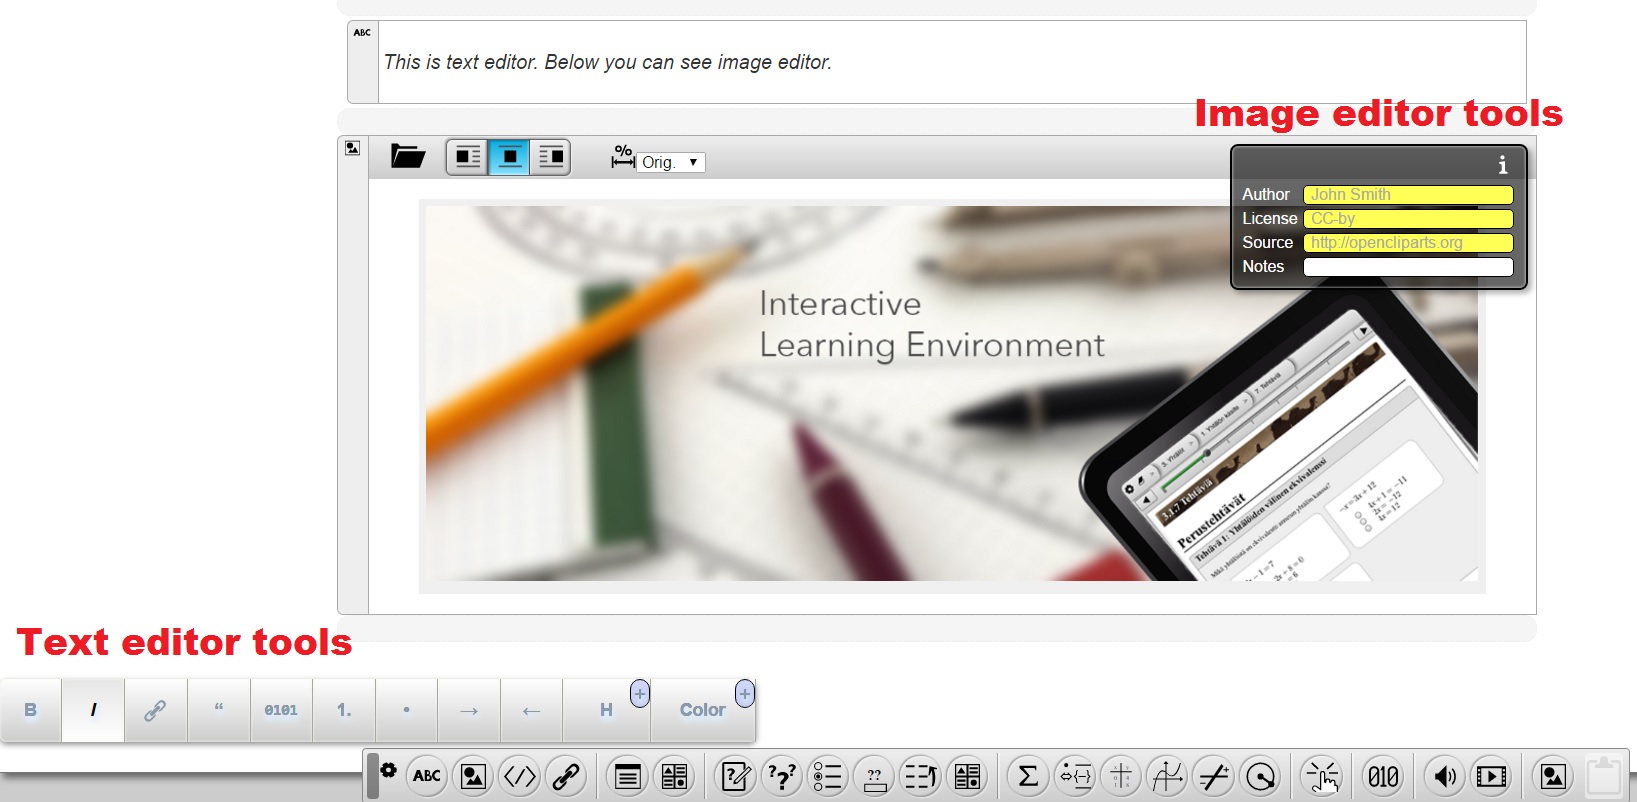Expand heading options with plus on H
This screenshot has height=802, width=1637.
point(640,693)
